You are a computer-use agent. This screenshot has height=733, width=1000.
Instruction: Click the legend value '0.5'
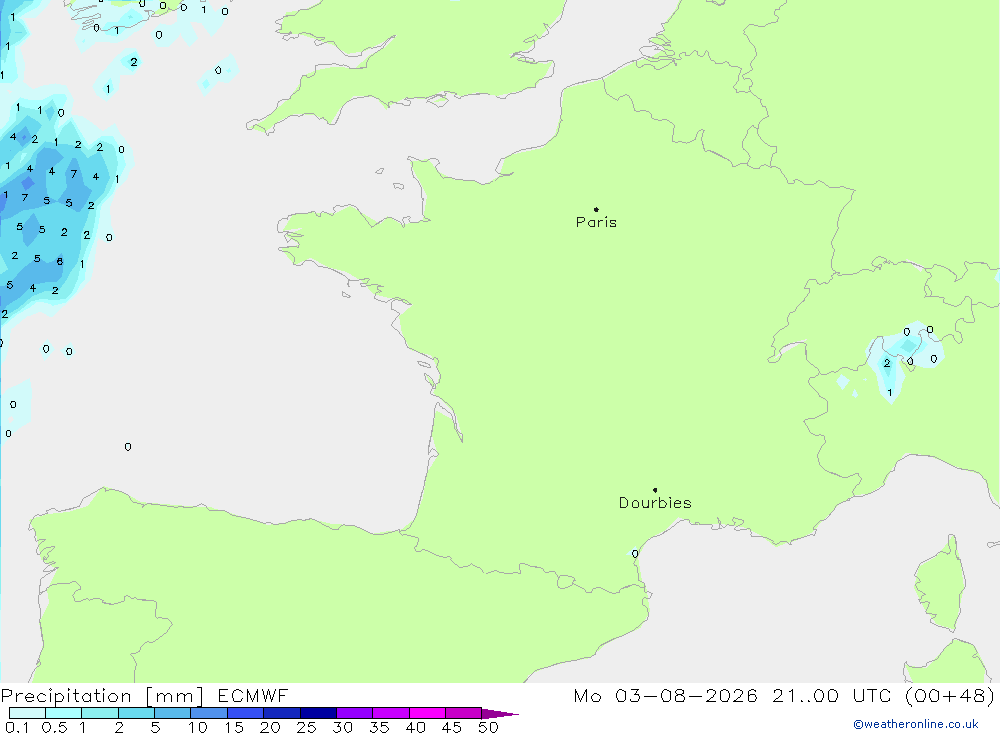(54, 727)
